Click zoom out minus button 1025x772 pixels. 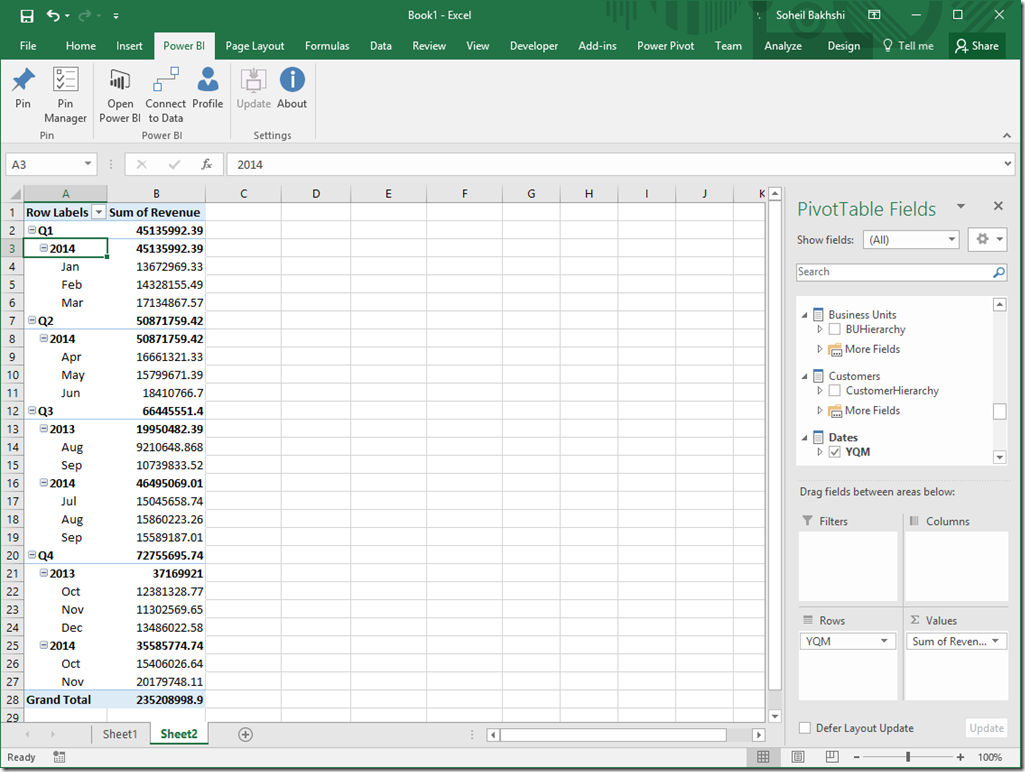(856, 757)
